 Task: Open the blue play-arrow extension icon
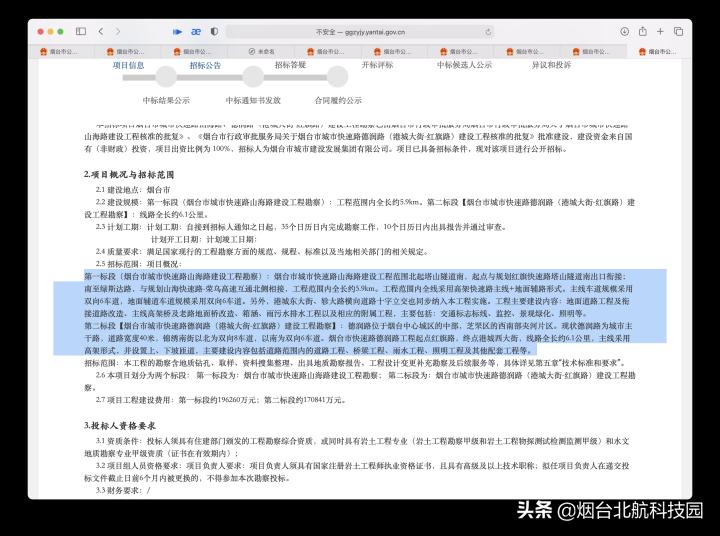coord(177,32)
